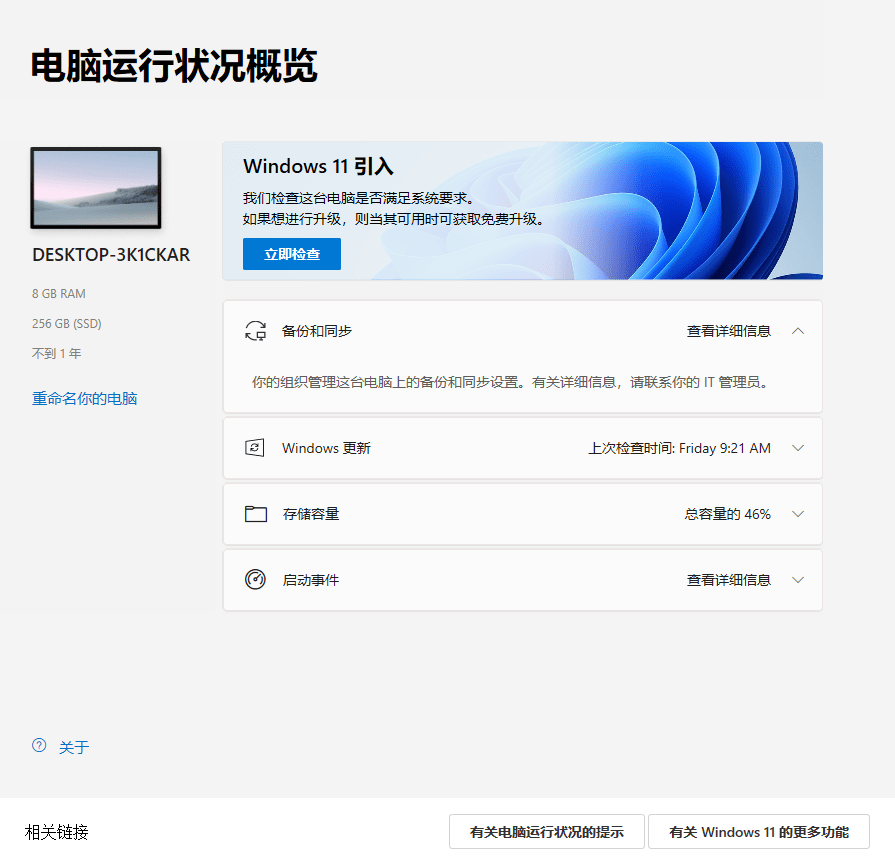895x864 pixels.
Task: Click the 立即检查 button
Action: (291, 254)
